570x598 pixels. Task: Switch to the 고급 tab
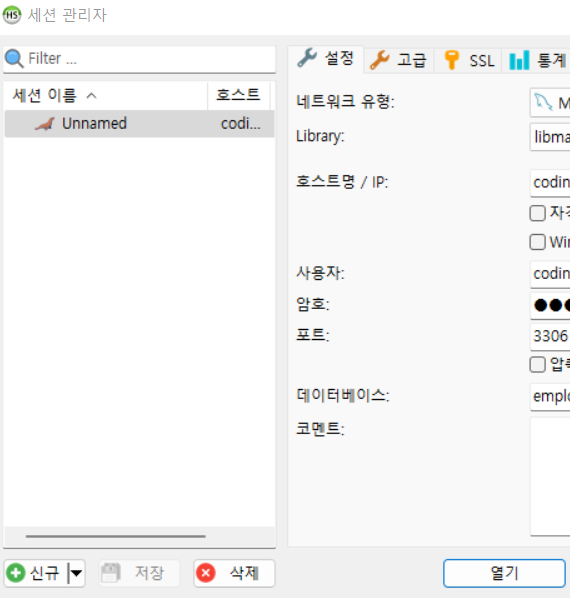398,60
